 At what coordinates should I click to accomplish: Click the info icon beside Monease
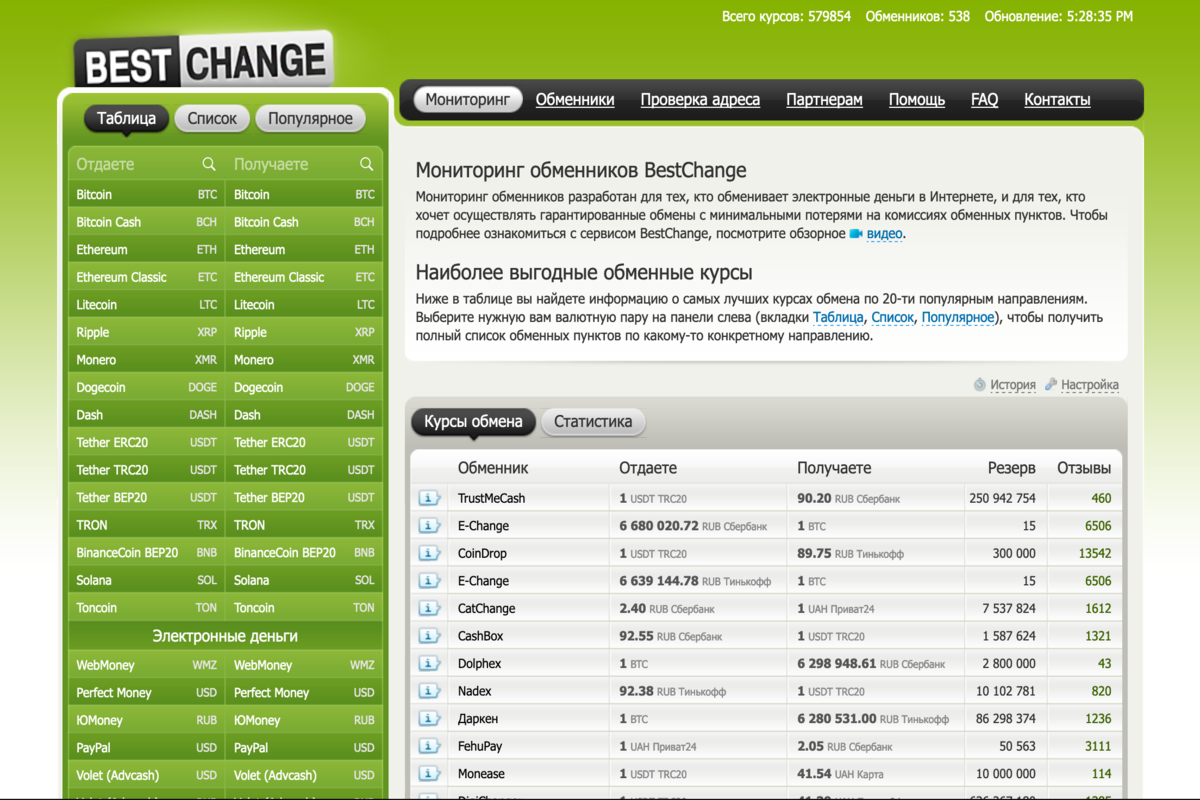(430, 774)
